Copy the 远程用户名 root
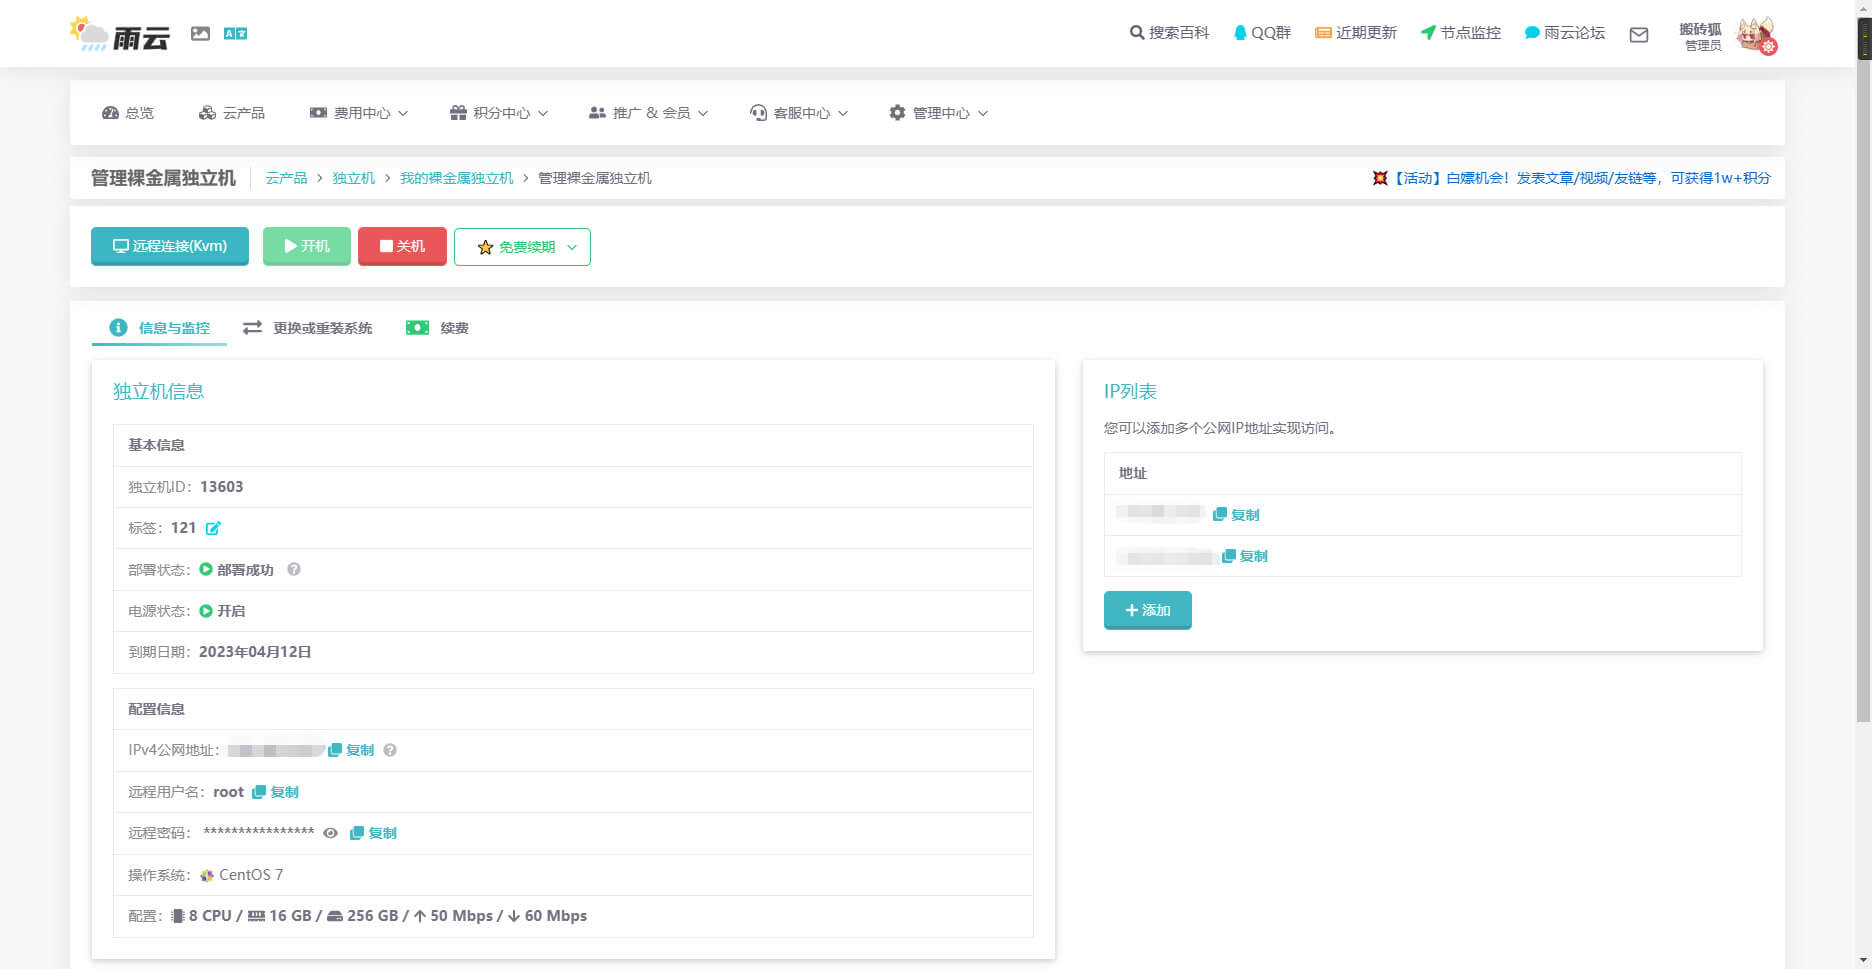The height and width of the screenshot is (969, 1872). [x=275, y=792]
